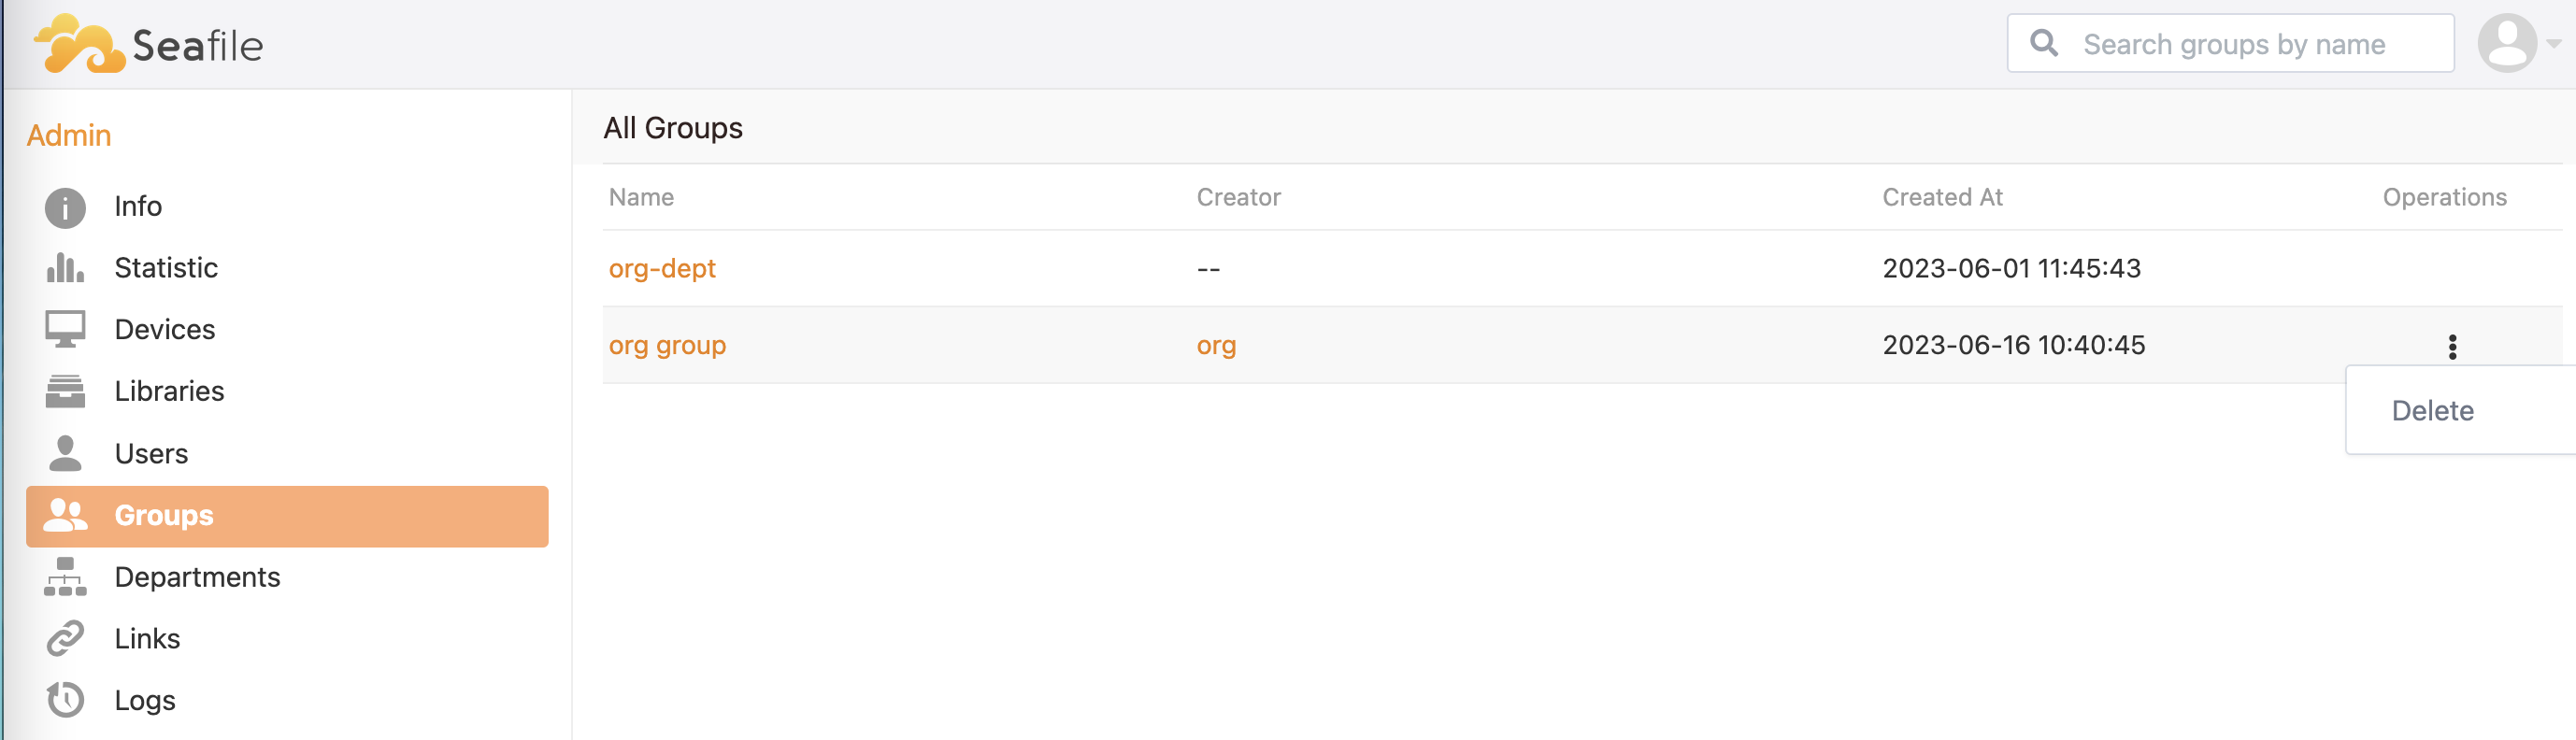This screenshot has width=2576, height=740.
Task: Open the org creator profile link
Action: [1216, 346]
